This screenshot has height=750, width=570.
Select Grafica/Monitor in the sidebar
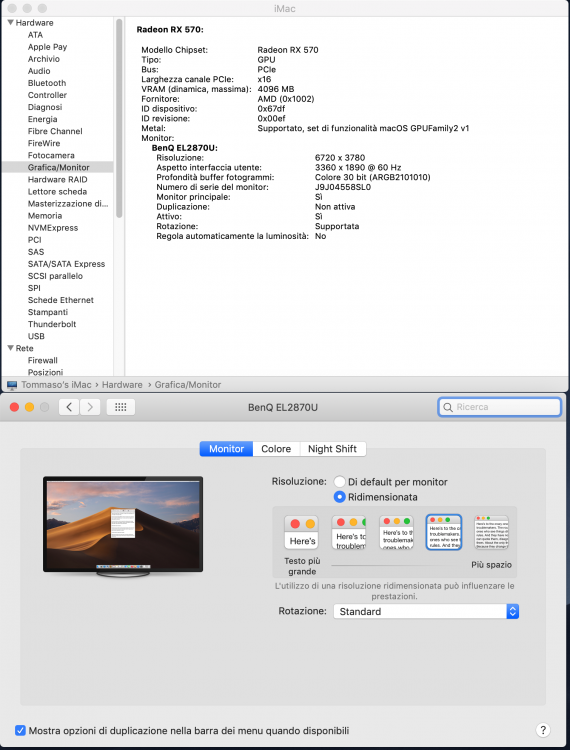click(57, 167)
